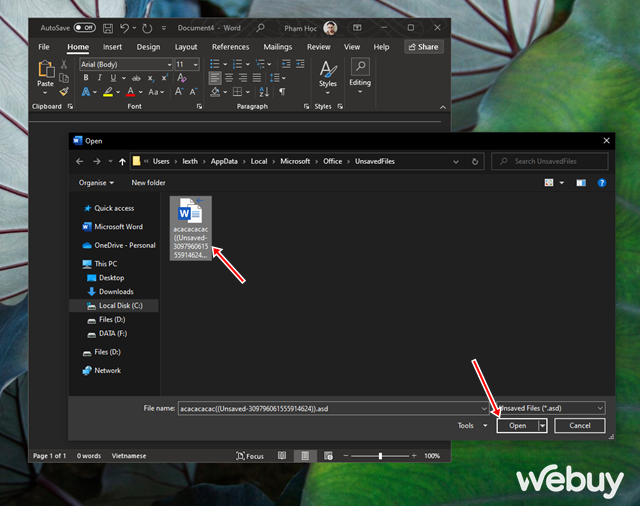The image size is (640, 506).
Task: Open the References ribbon tab
Action: pyautogui.click(x=230, y=47)
